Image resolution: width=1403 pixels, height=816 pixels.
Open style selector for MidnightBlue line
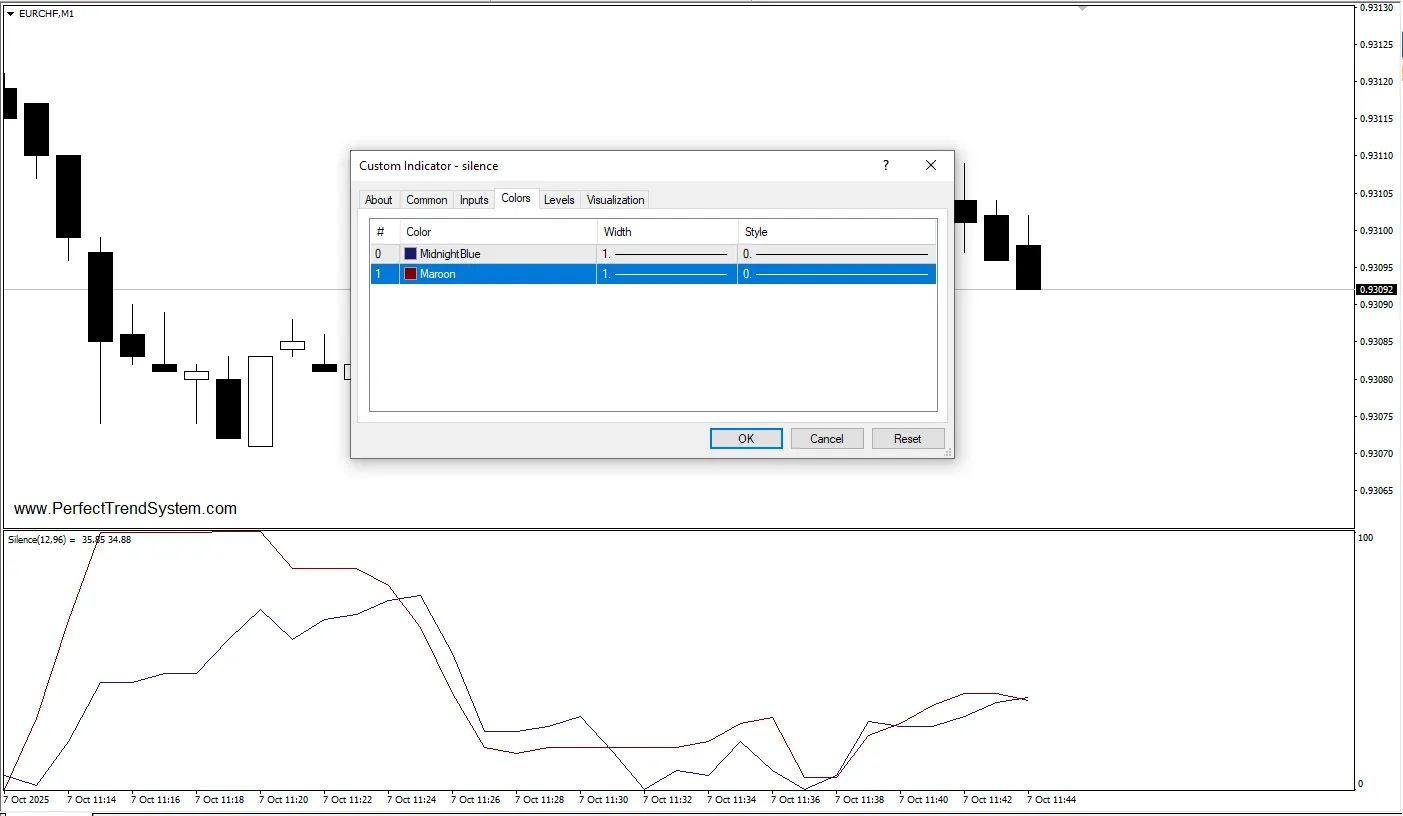pyautogui.click(x=837, y=254)
